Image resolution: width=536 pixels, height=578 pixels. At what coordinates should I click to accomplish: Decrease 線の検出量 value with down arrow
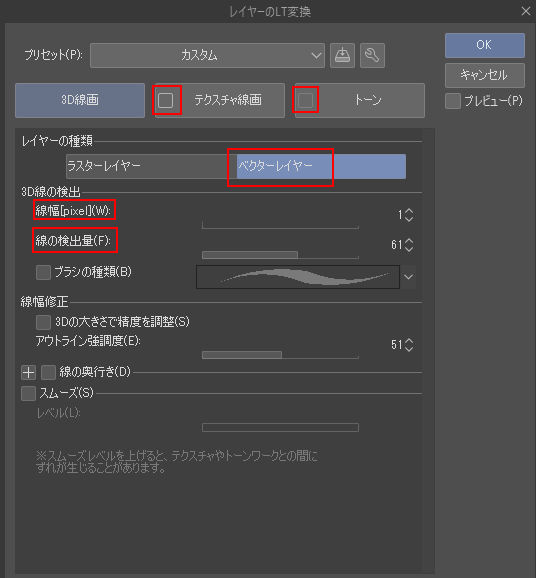click(409, 249)
